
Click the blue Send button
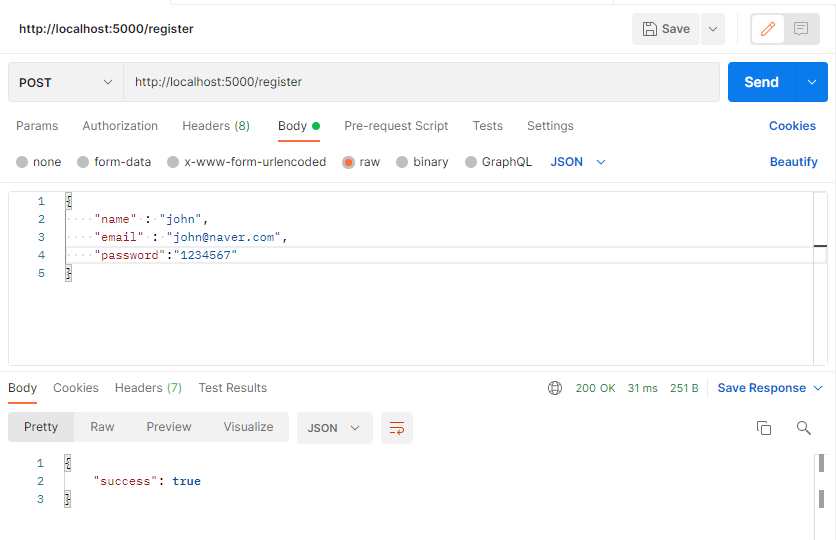[761, 82]
